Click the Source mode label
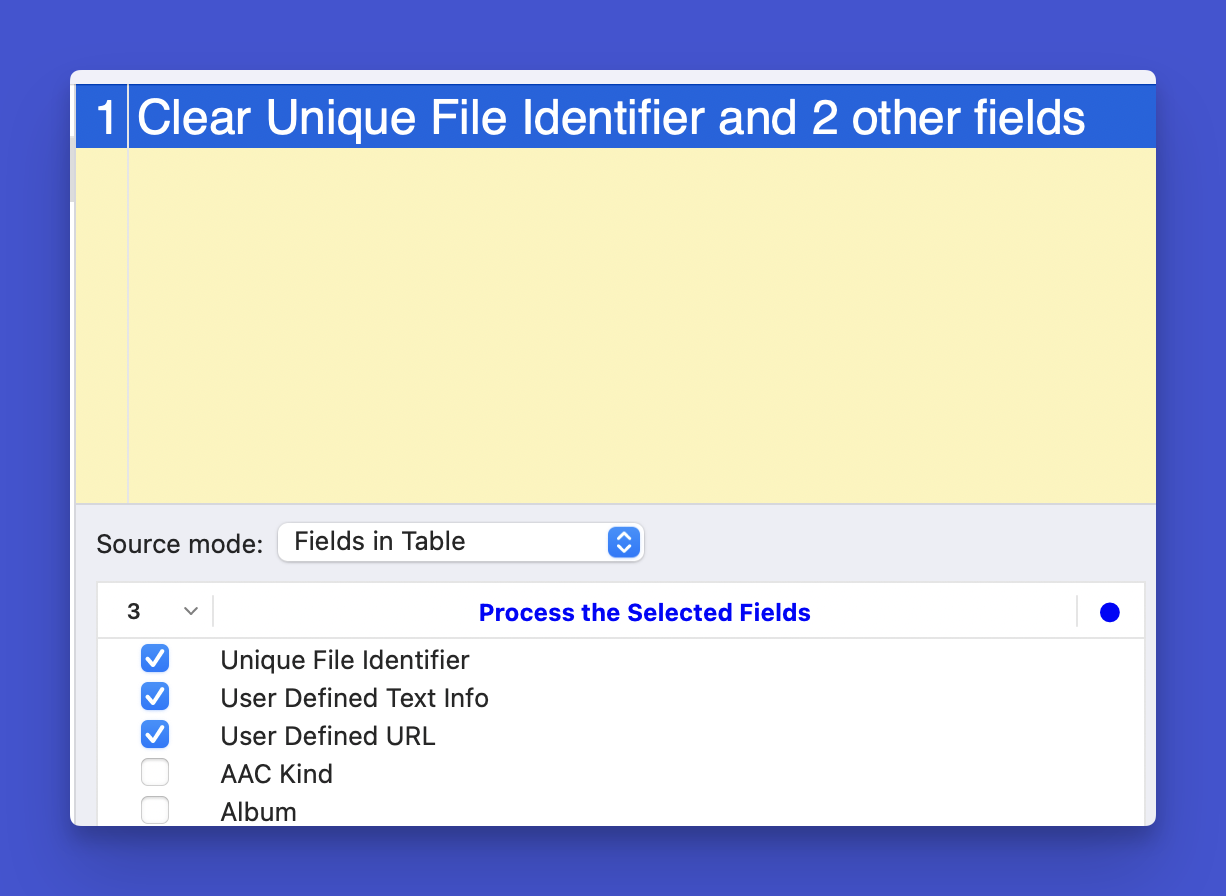The height and width of the screenshot is (896, 1226). (x=180, y=544)
